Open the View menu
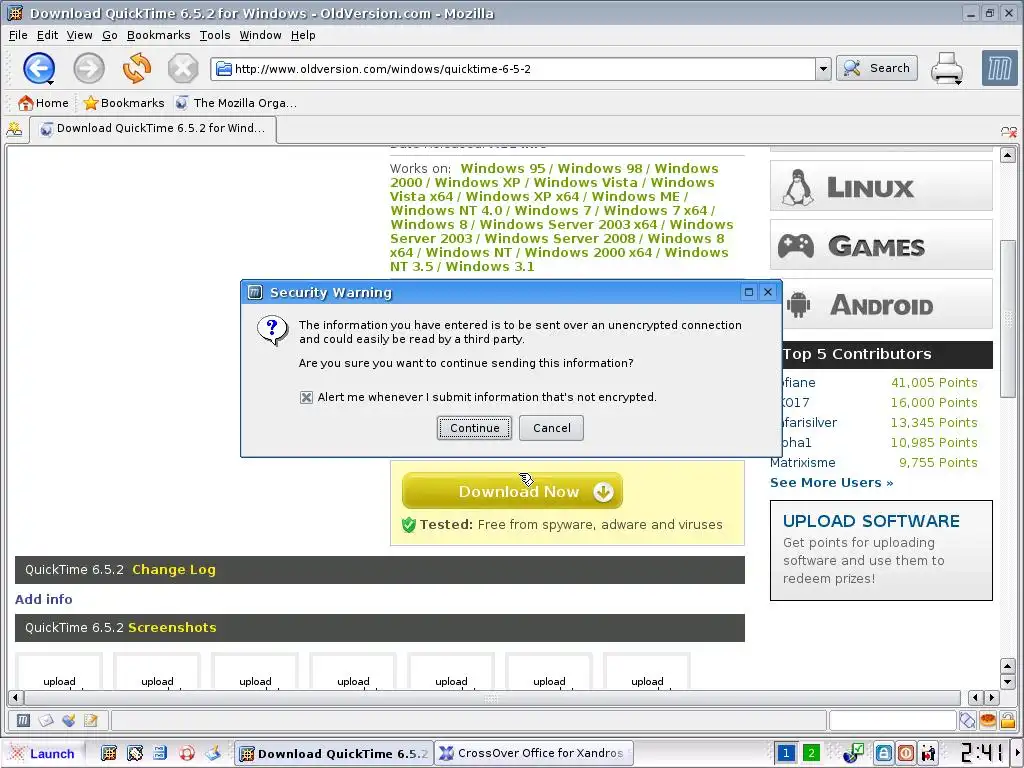Screen dimensions: 1024x768 click(x=79, y=35)
